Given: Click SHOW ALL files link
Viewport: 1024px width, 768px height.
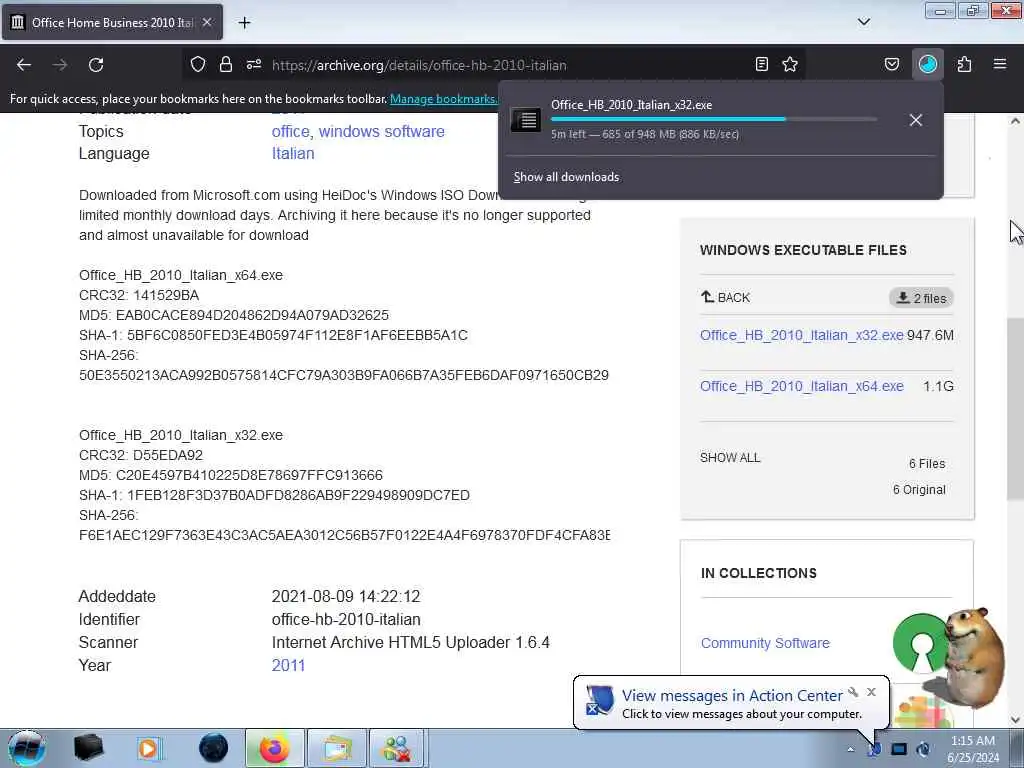Looking at the screenshot, I should (730, 458).
